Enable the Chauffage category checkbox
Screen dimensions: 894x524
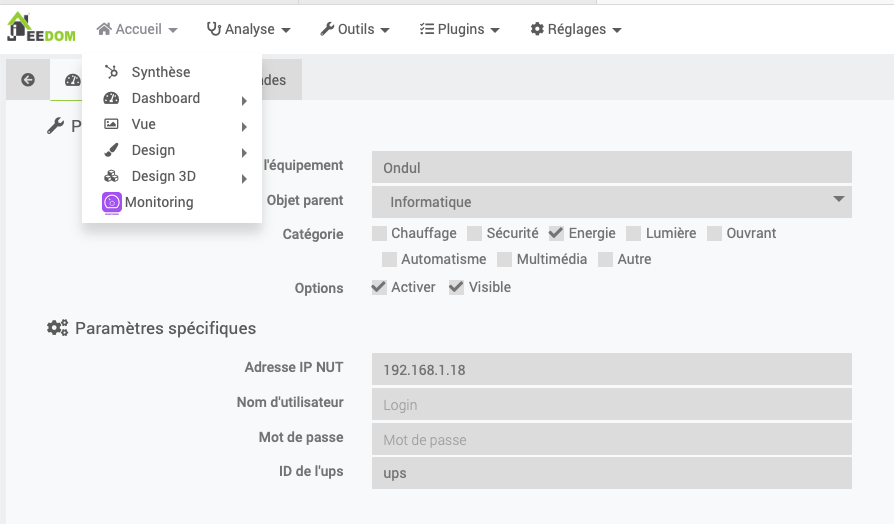(x=380, y=233)
